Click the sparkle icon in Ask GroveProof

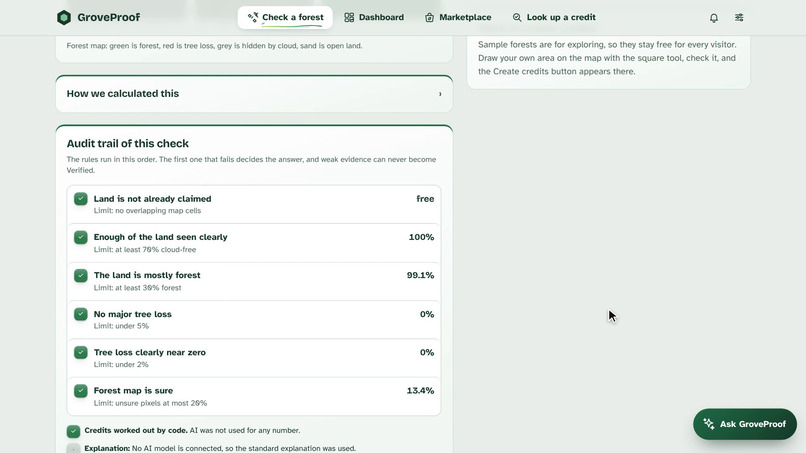[x=709, y=424]
